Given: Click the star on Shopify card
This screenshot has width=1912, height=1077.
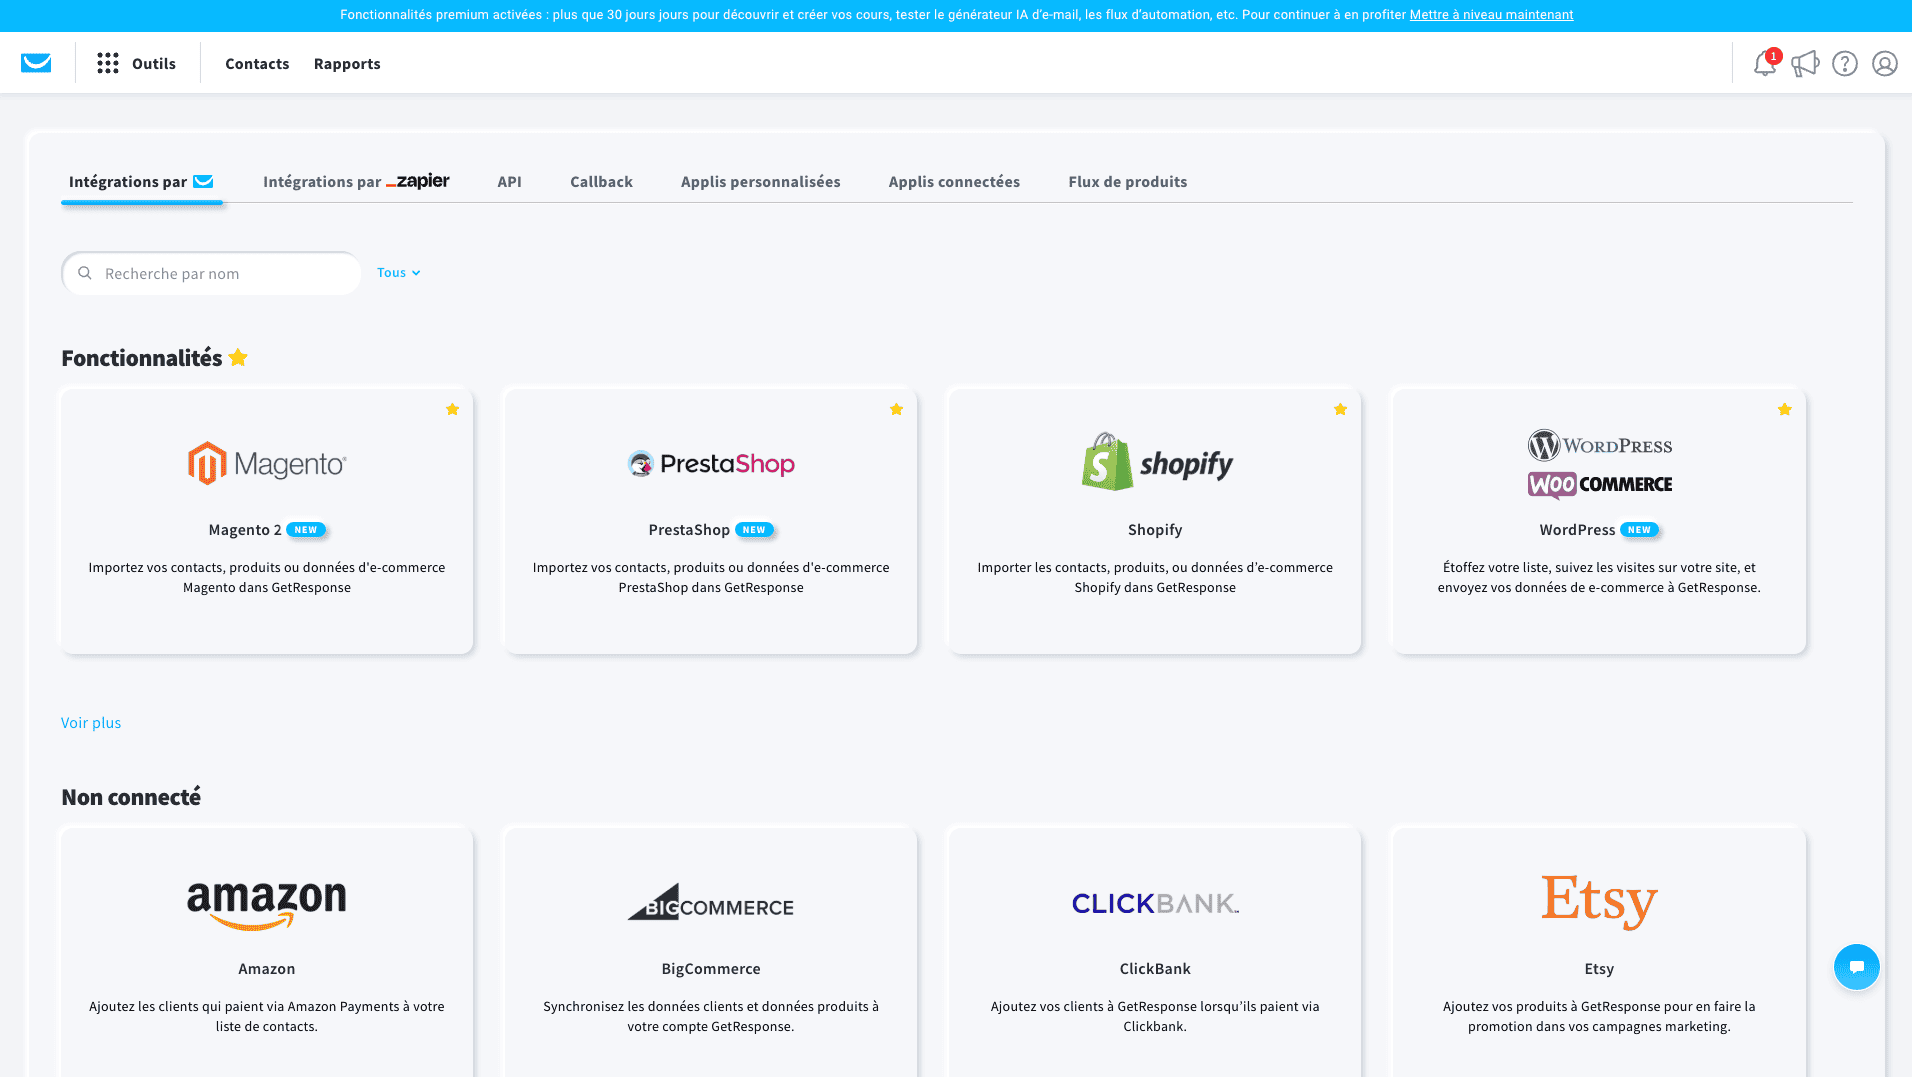Looking at the screenshot, I should click(1340, 409).
